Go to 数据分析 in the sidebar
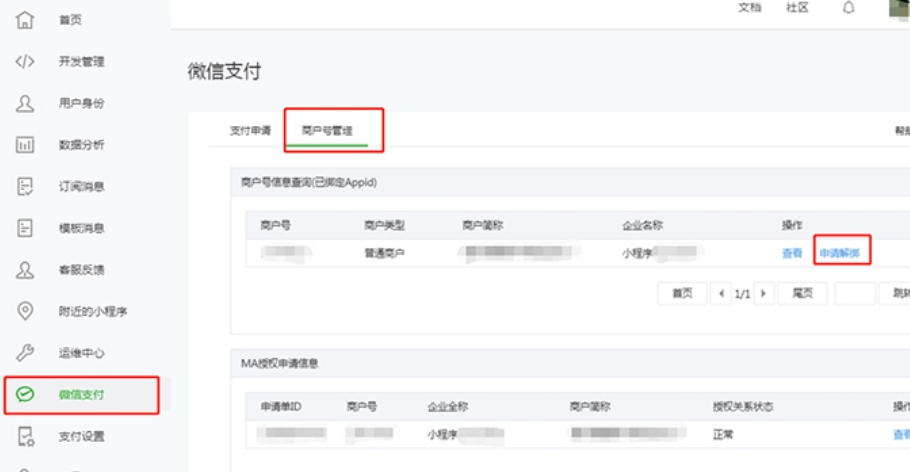The image size is (910, 472). click(81, 145)
